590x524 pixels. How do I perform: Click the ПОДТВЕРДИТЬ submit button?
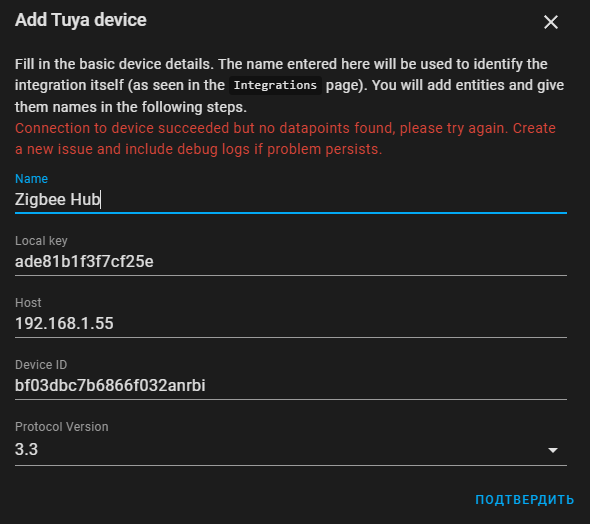click(x=525, y=500)
